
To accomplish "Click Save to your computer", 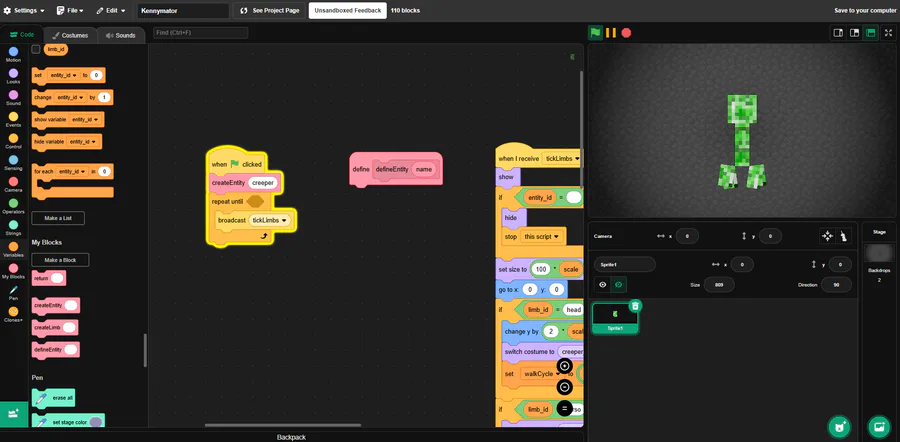I will (865, 11).
